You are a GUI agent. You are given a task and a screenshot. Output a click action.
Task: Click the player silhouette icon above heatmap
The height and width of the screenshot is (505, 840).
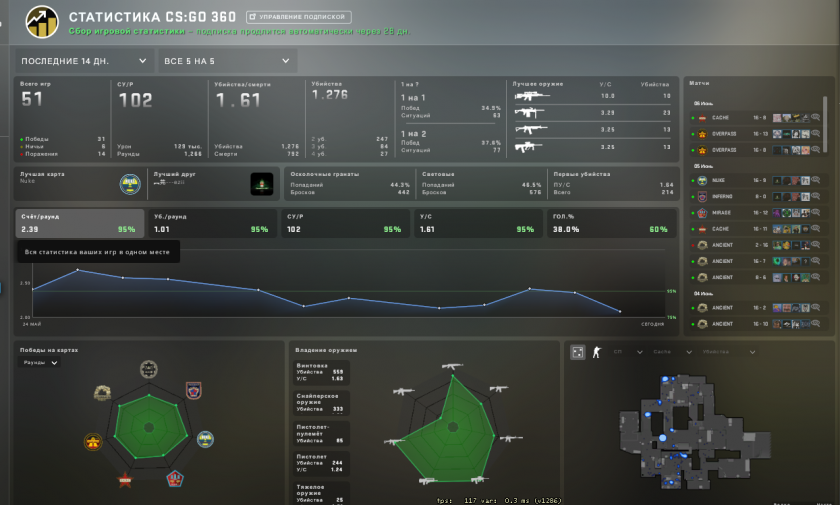597,352
